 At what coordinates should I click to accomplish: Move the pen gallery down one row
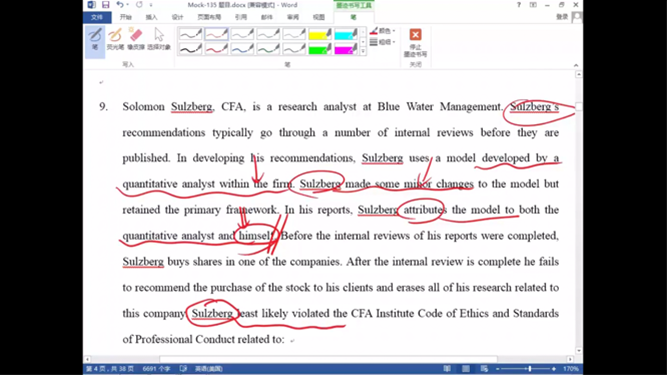[363, 42]
